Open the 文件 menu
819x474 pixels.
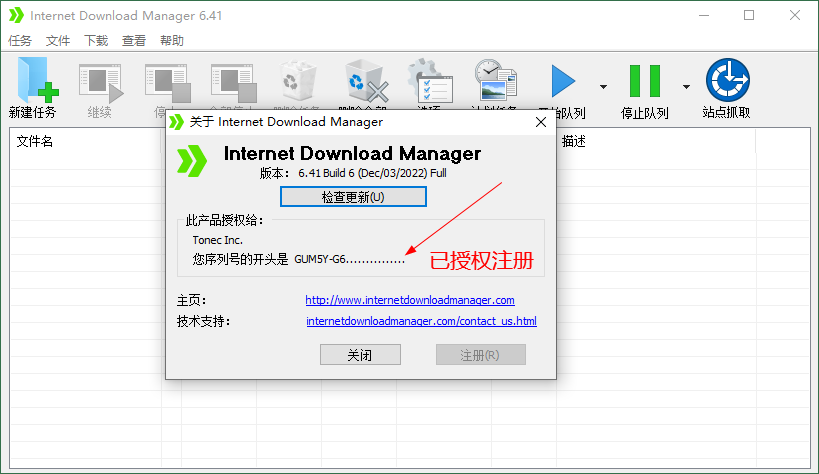click(58, 41)
